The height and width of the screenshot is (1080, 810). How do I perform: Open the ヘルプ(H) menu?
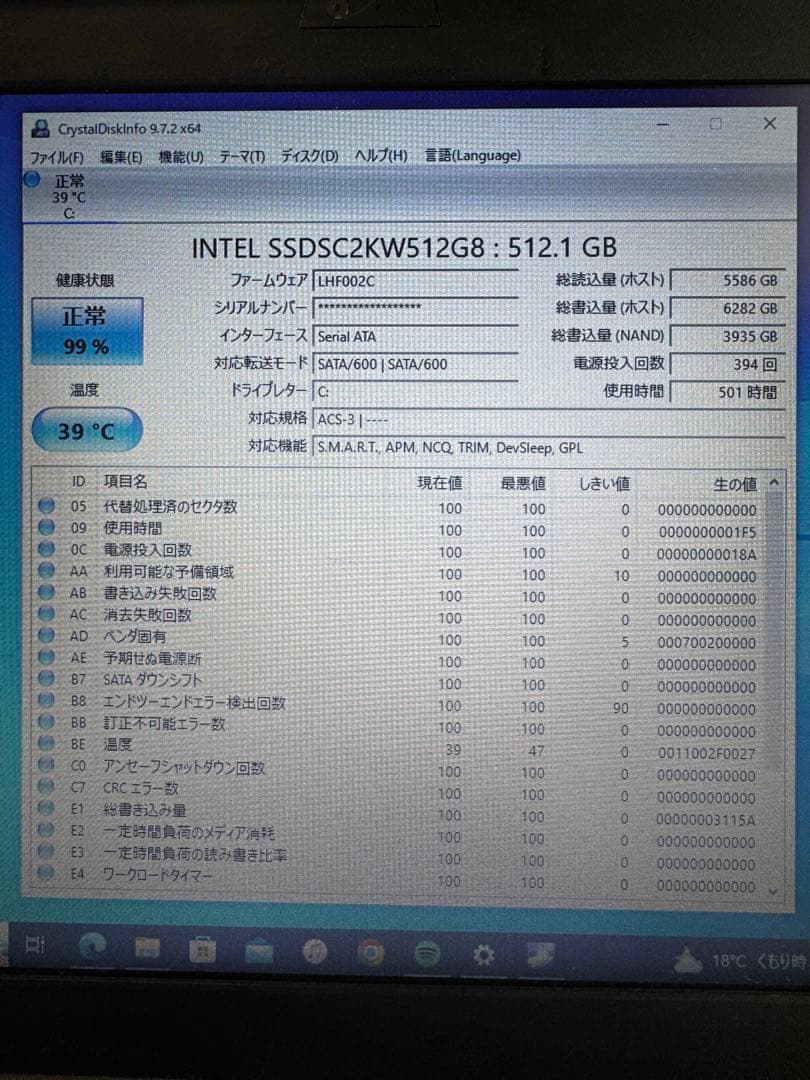pyautogui.click(x=381, y=155)
